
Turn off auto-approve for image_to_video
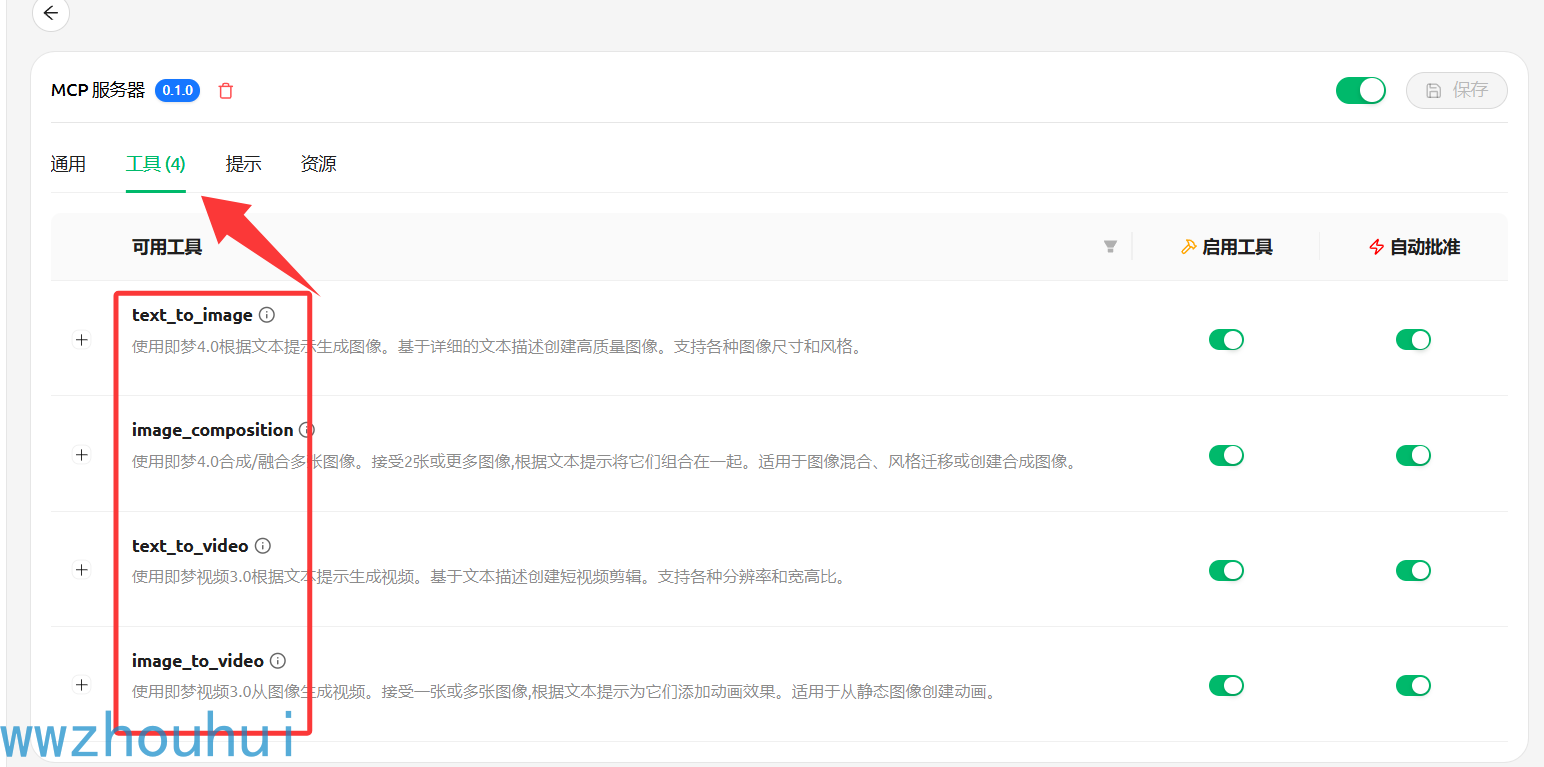pyautogui.click(x=1413, y=685)
